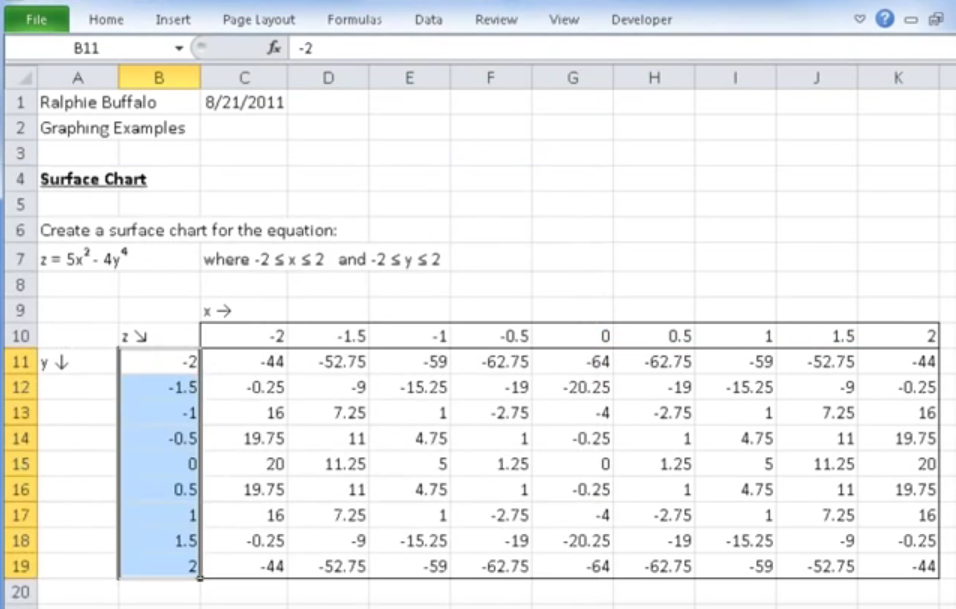Select cell K10 with x value 2
Image resolution: width=956 pixels, height=609 pixels.
coord(898,337)
